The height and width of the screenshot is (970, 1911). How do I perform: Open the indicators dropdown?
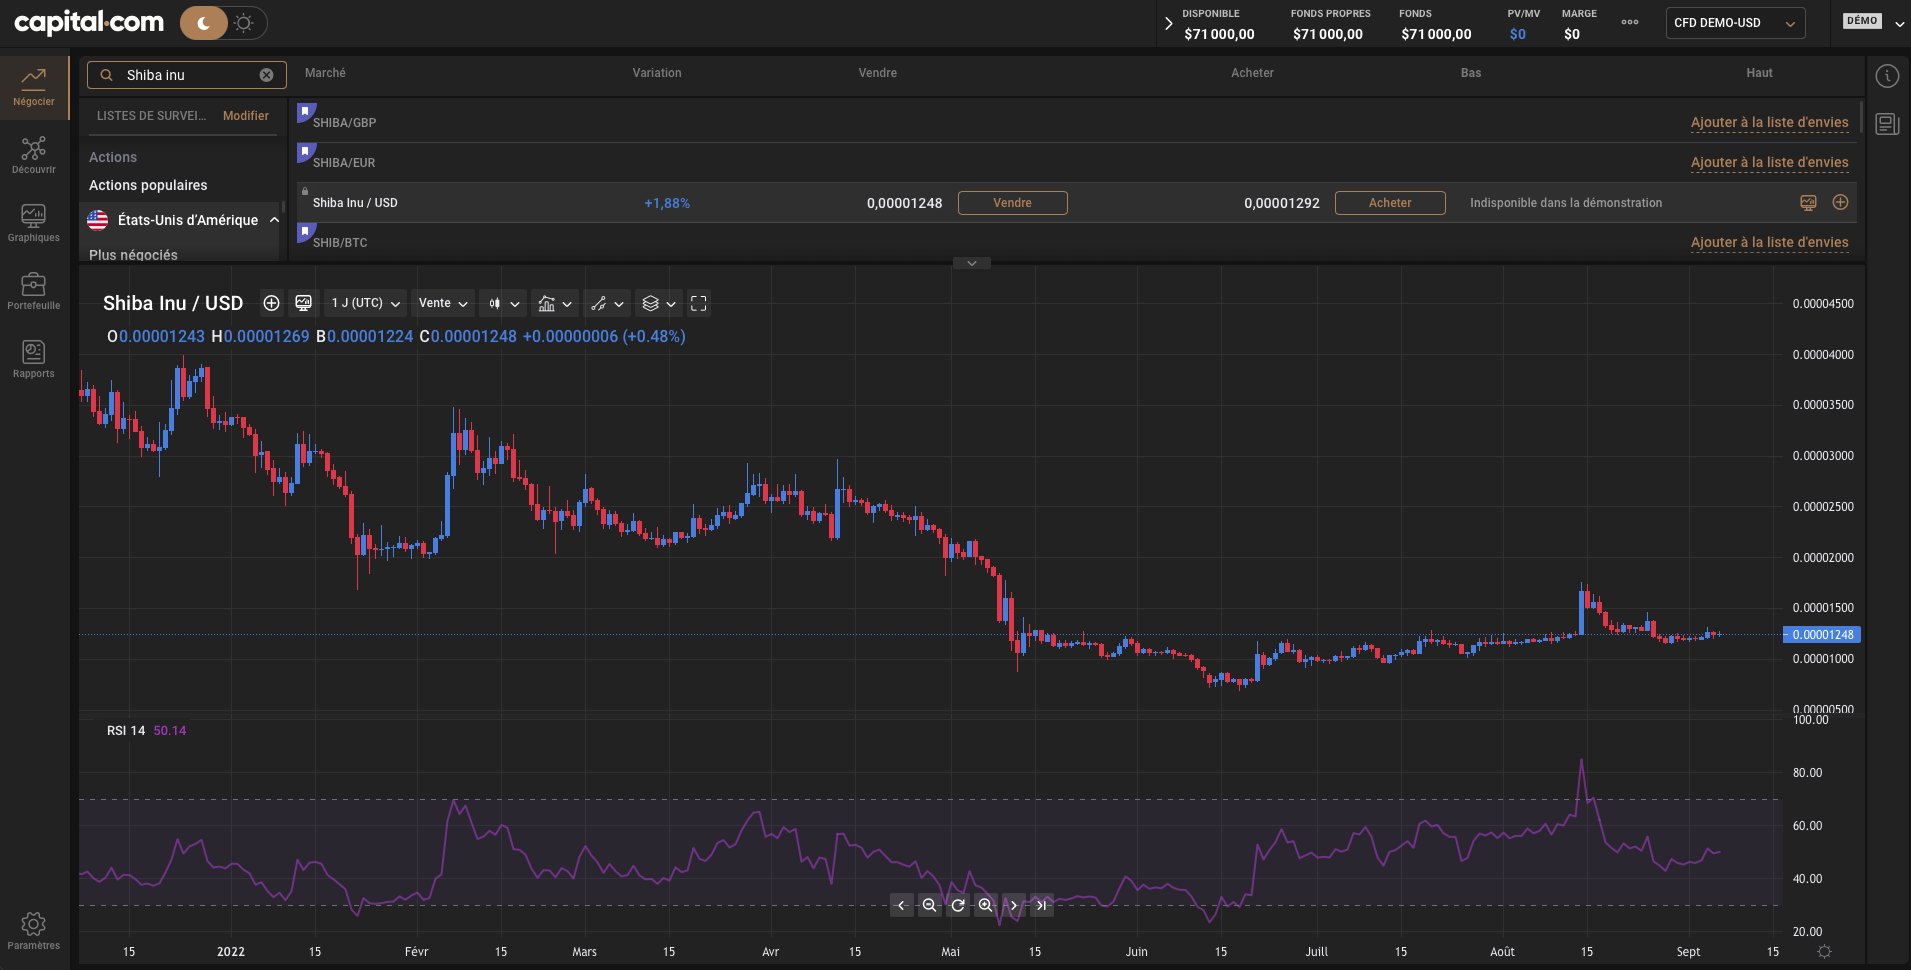coord(555,303)
